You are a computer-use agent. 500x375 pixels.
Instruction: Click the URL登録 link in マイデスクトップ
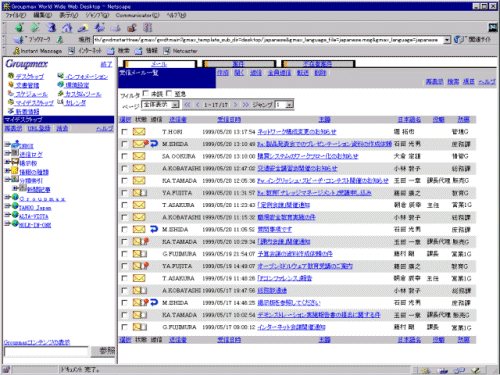pos(39,128)
